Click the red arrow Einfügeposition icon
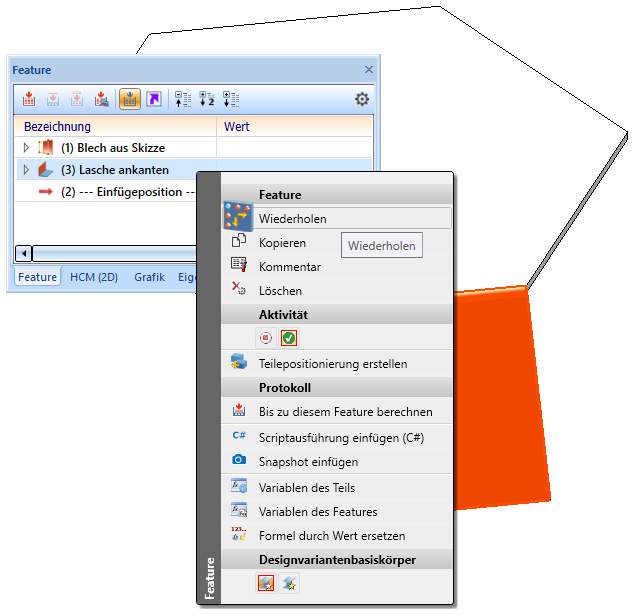The image size is (633, 615). 46,191
